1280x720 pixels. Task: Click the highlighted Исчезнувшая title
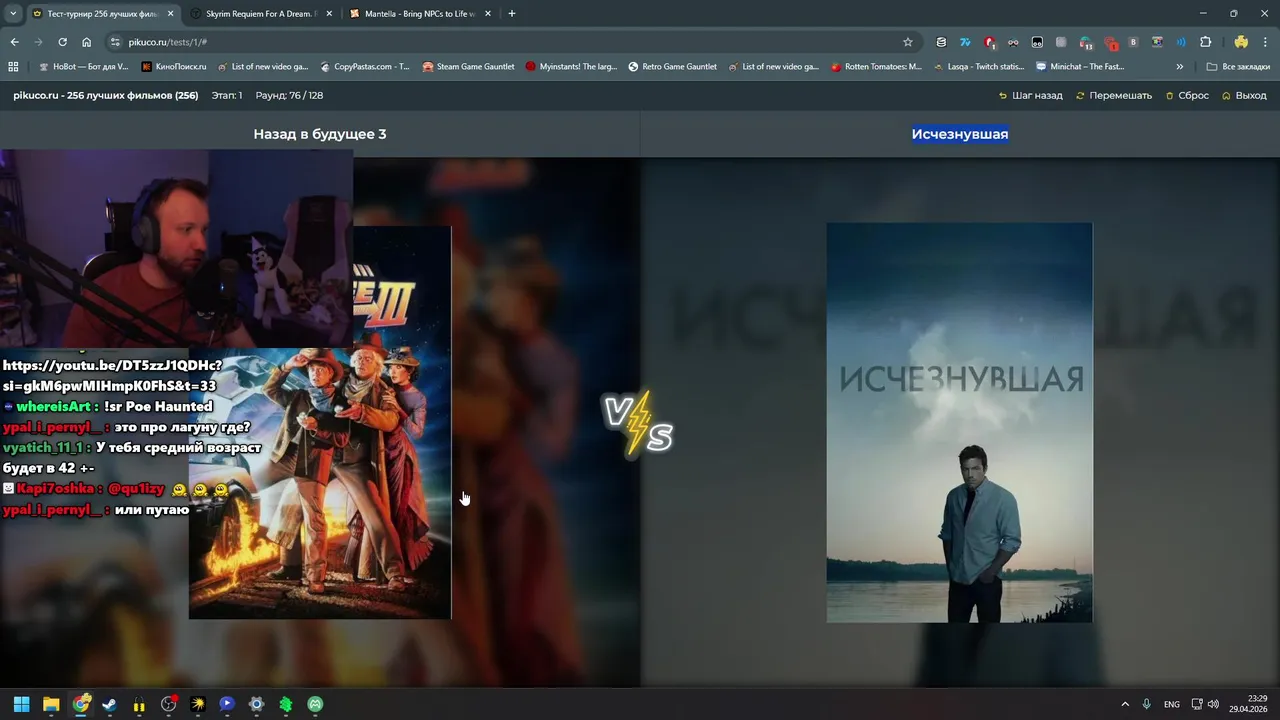click(x=960, y=134)
